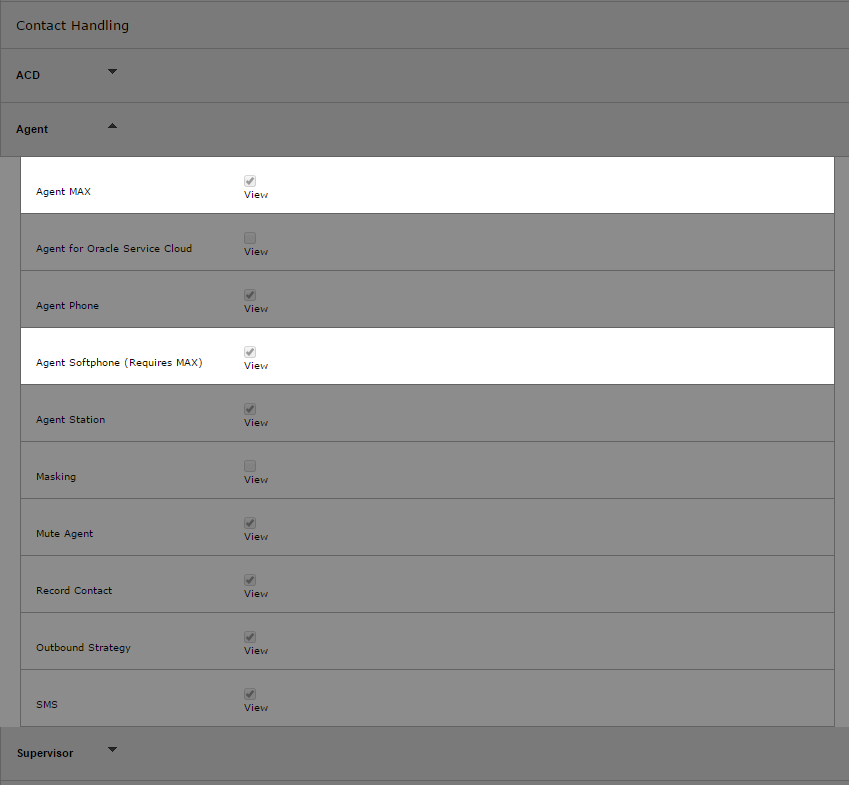
Task: Toggle the Agent Phone View checkbox
Action: pos(250,295)
